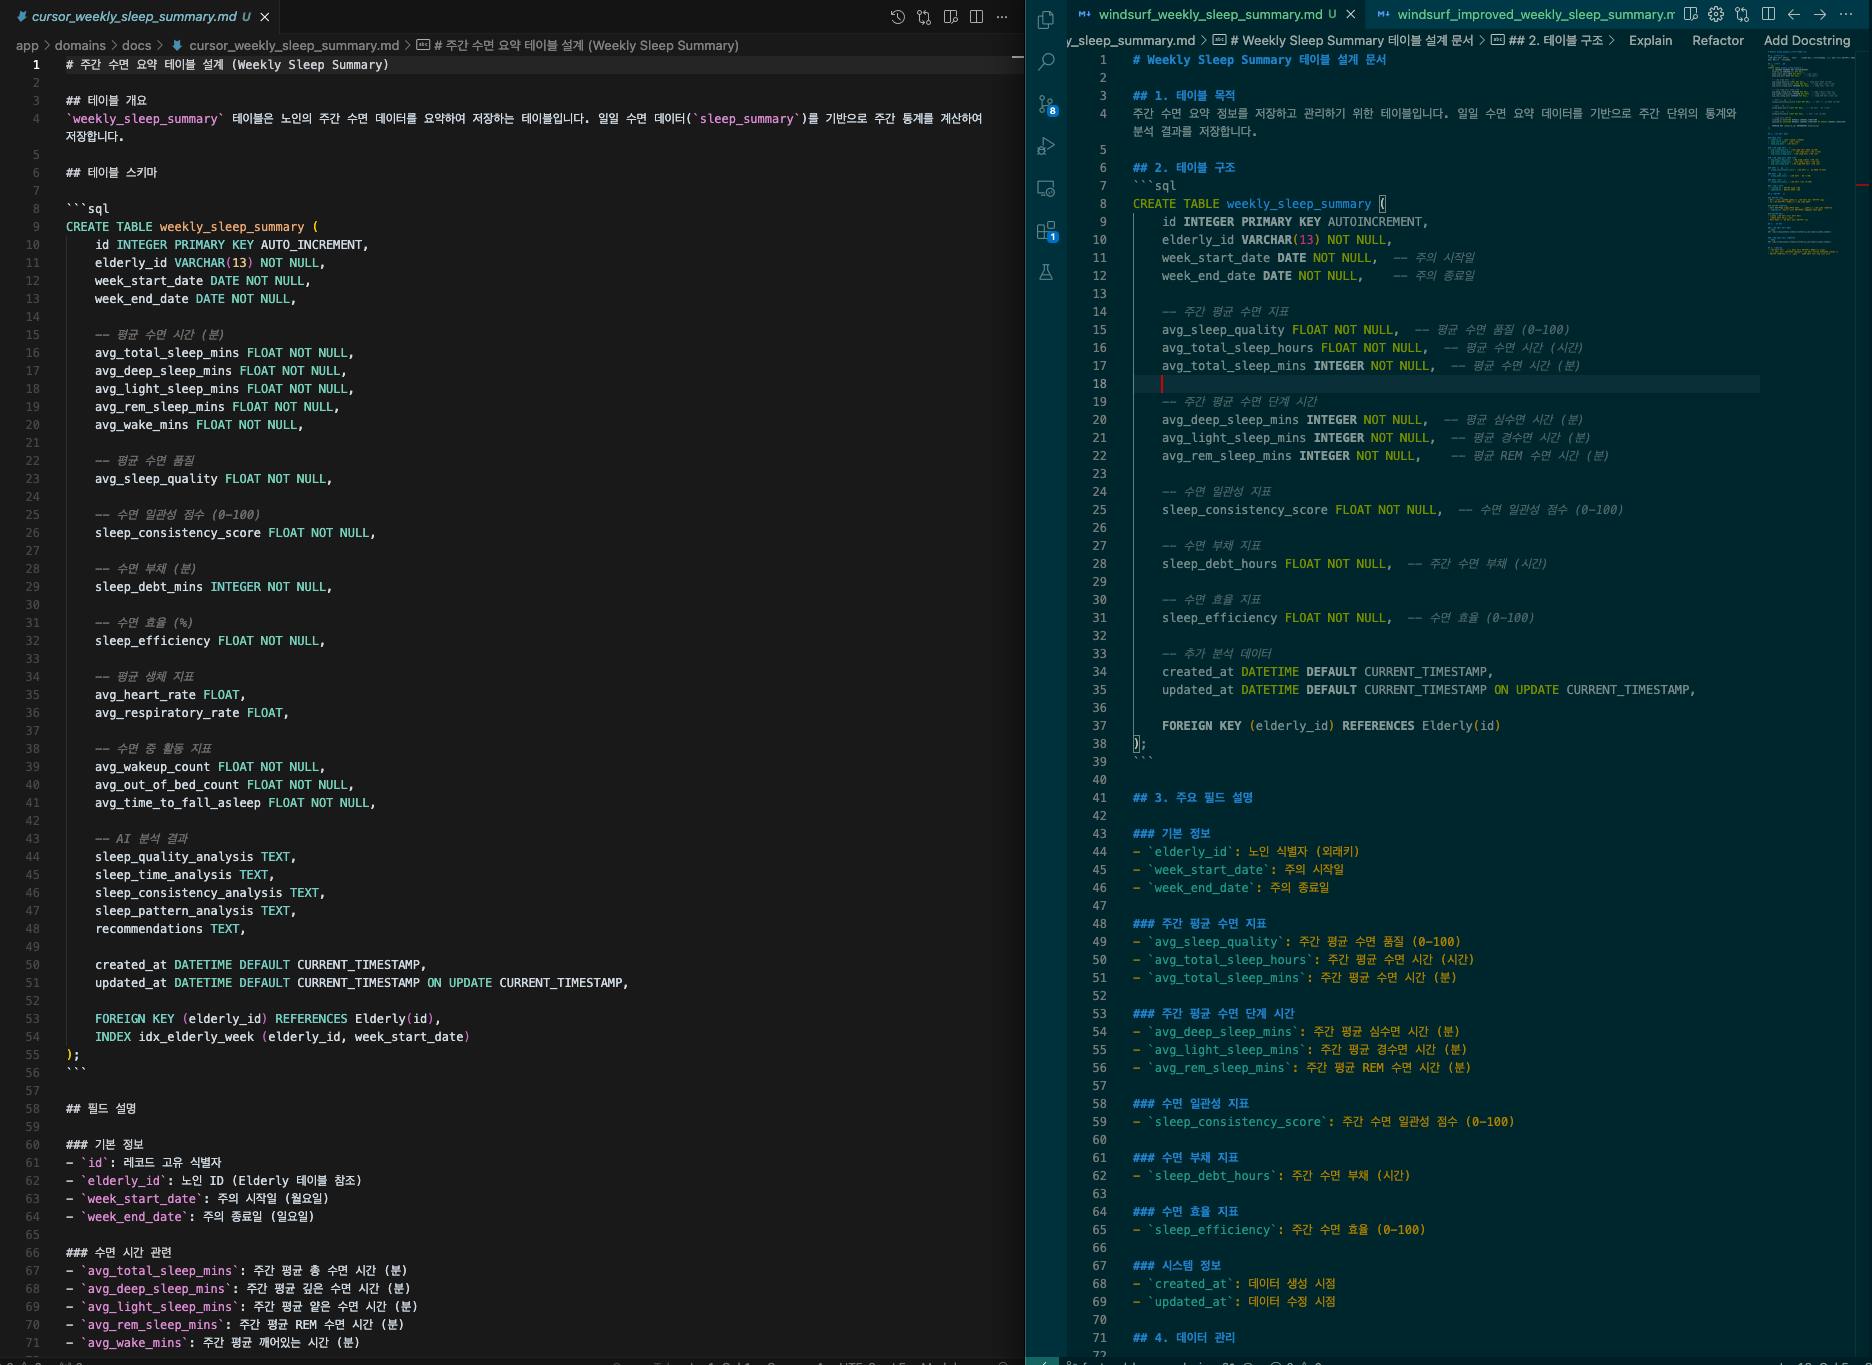The width and height of the screenshot is (1872, 1365).
Task: Close cursor_weekly_sleep_summary.md tab
Action: pyautogui.click(x=264, y=17)
